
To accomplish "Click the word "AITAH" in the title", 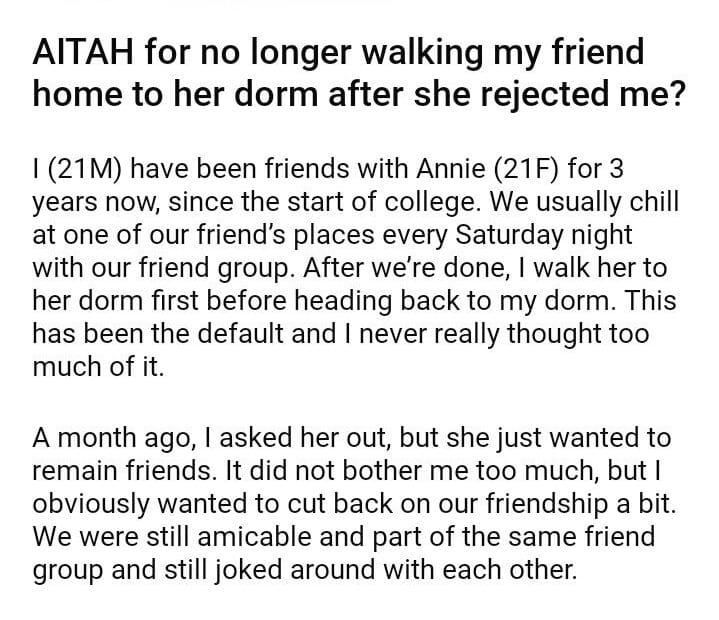I will tap(85, 51).
